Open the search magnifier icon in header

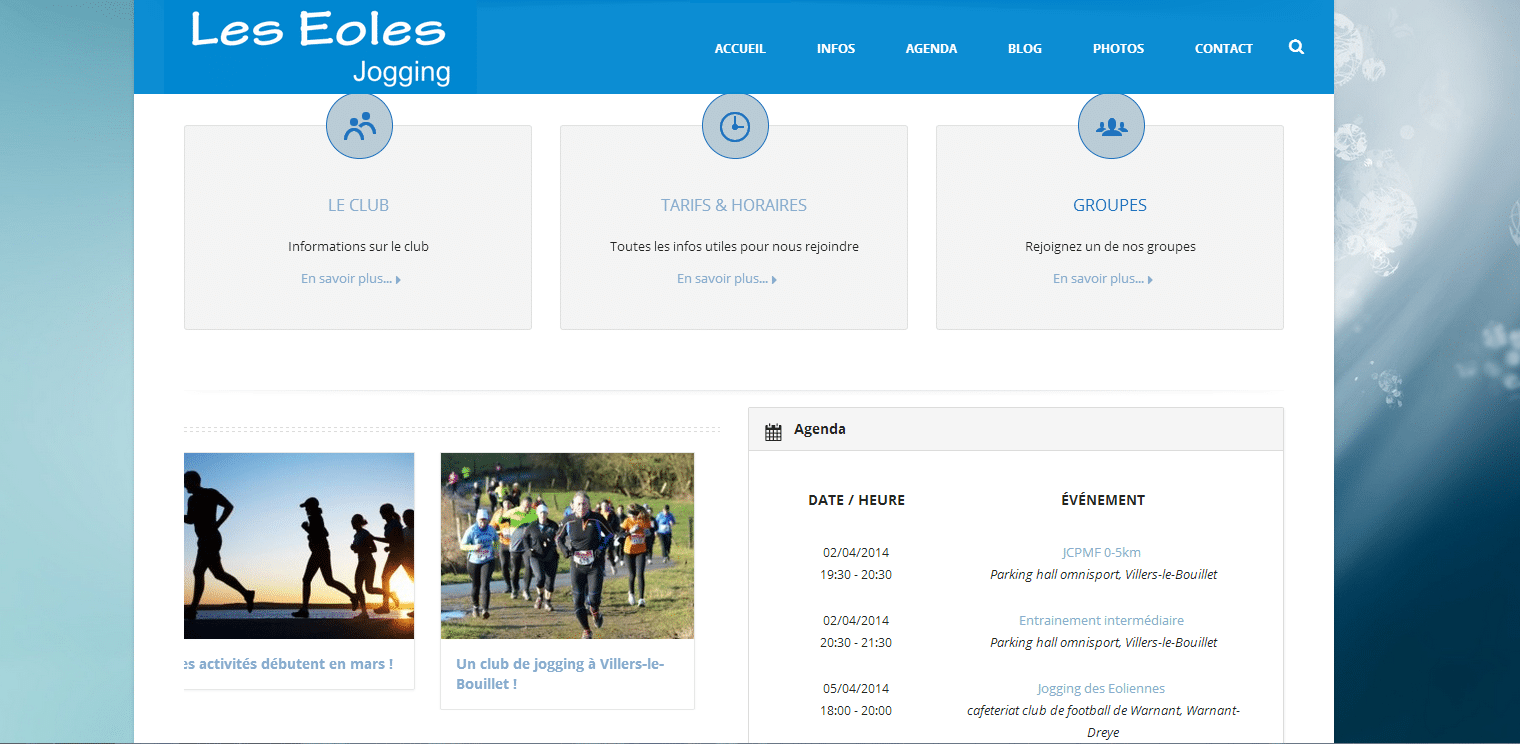(x=1296, y=47)
